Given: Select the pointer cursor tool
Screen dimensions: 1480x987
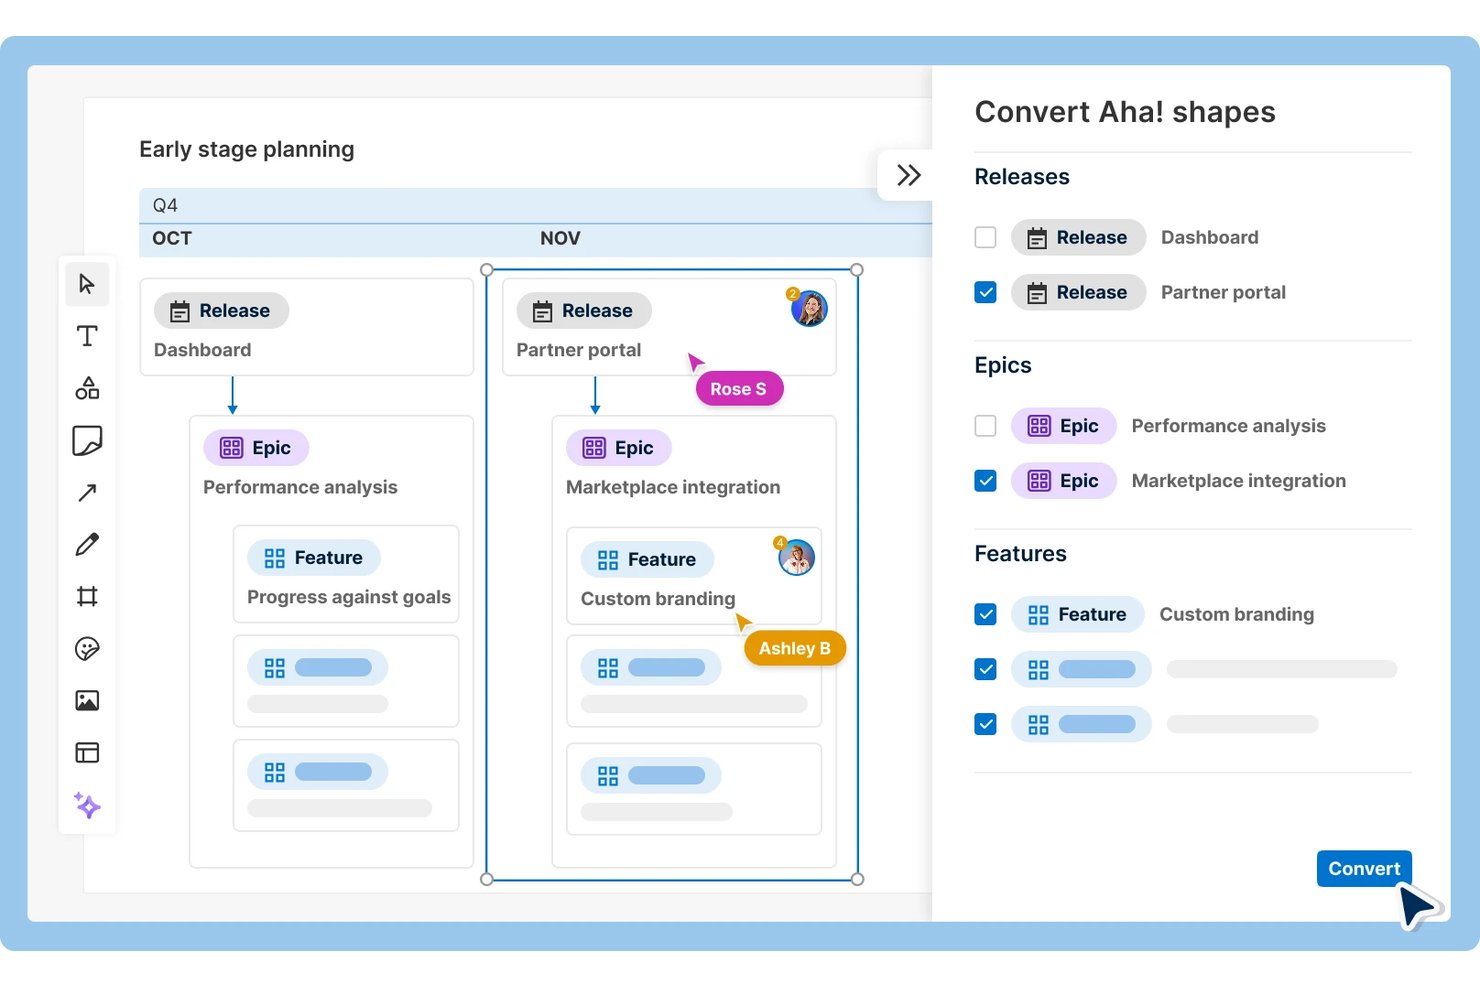Looking at the screenshot, I should coord(87,285).
